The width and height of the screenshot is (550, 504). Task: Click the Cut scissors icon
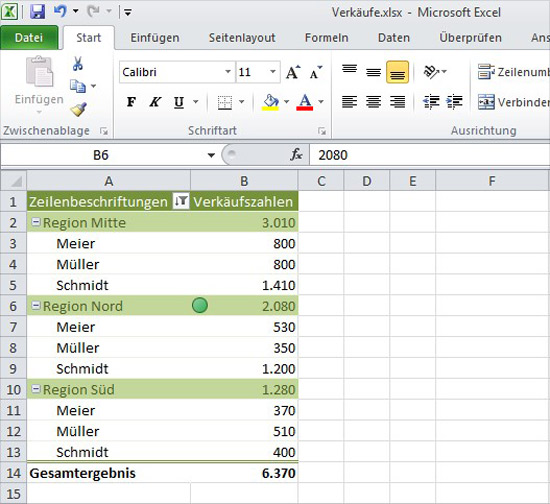coord(78,63)
